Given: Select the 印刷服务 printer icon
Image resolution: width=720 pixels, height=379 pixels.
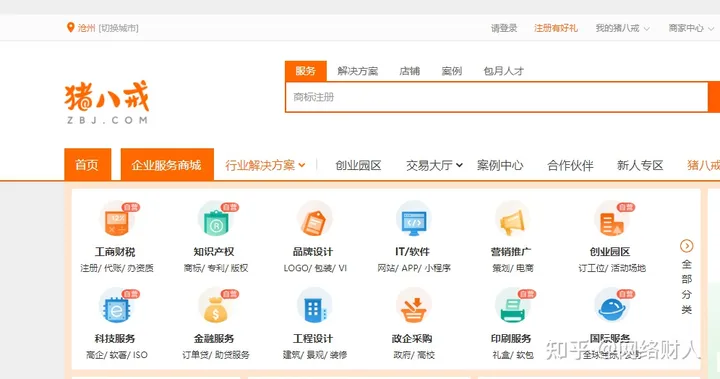Looking at the screenshot, I should (512, 306).
